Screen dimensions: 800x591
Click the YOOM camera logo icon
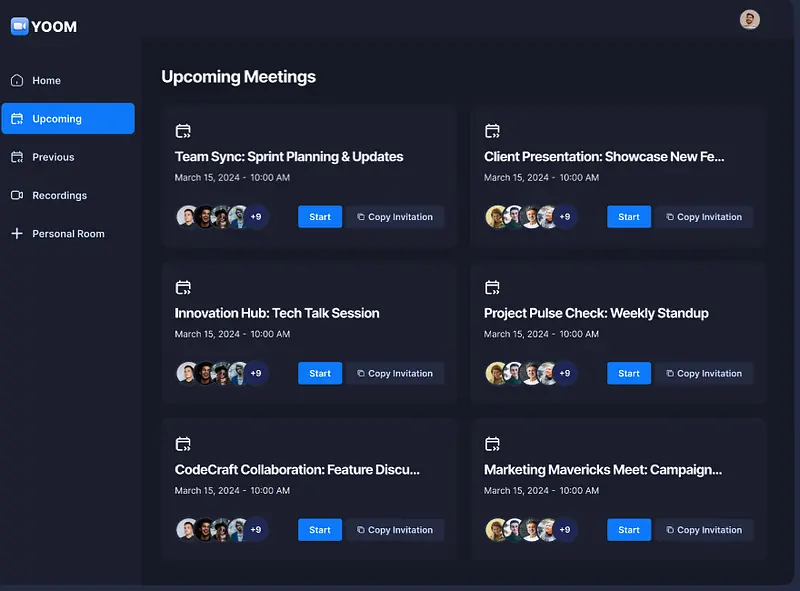pyautogui.click(x=19, y=27)
